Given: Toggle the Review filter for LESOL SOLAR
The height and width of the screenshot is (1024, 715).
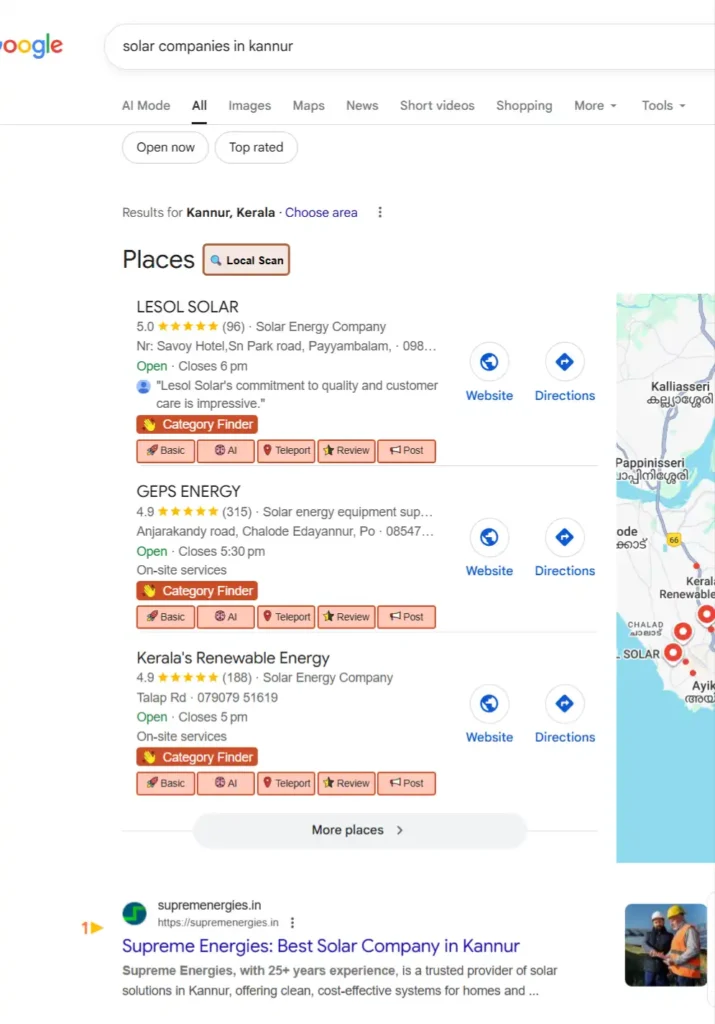Looking at the screenshot, I should [x=346, y=450].
